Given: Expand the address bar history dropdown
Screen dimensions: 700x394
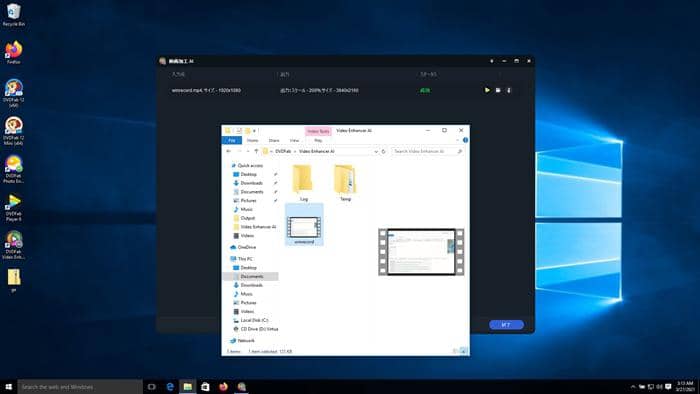Looking at the screenshot, I should pos(376,151).
